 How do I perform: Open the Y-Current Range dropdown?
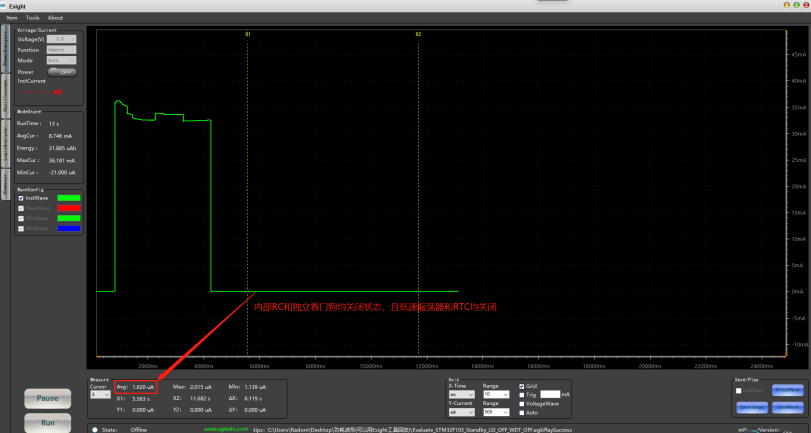(496, 411)
